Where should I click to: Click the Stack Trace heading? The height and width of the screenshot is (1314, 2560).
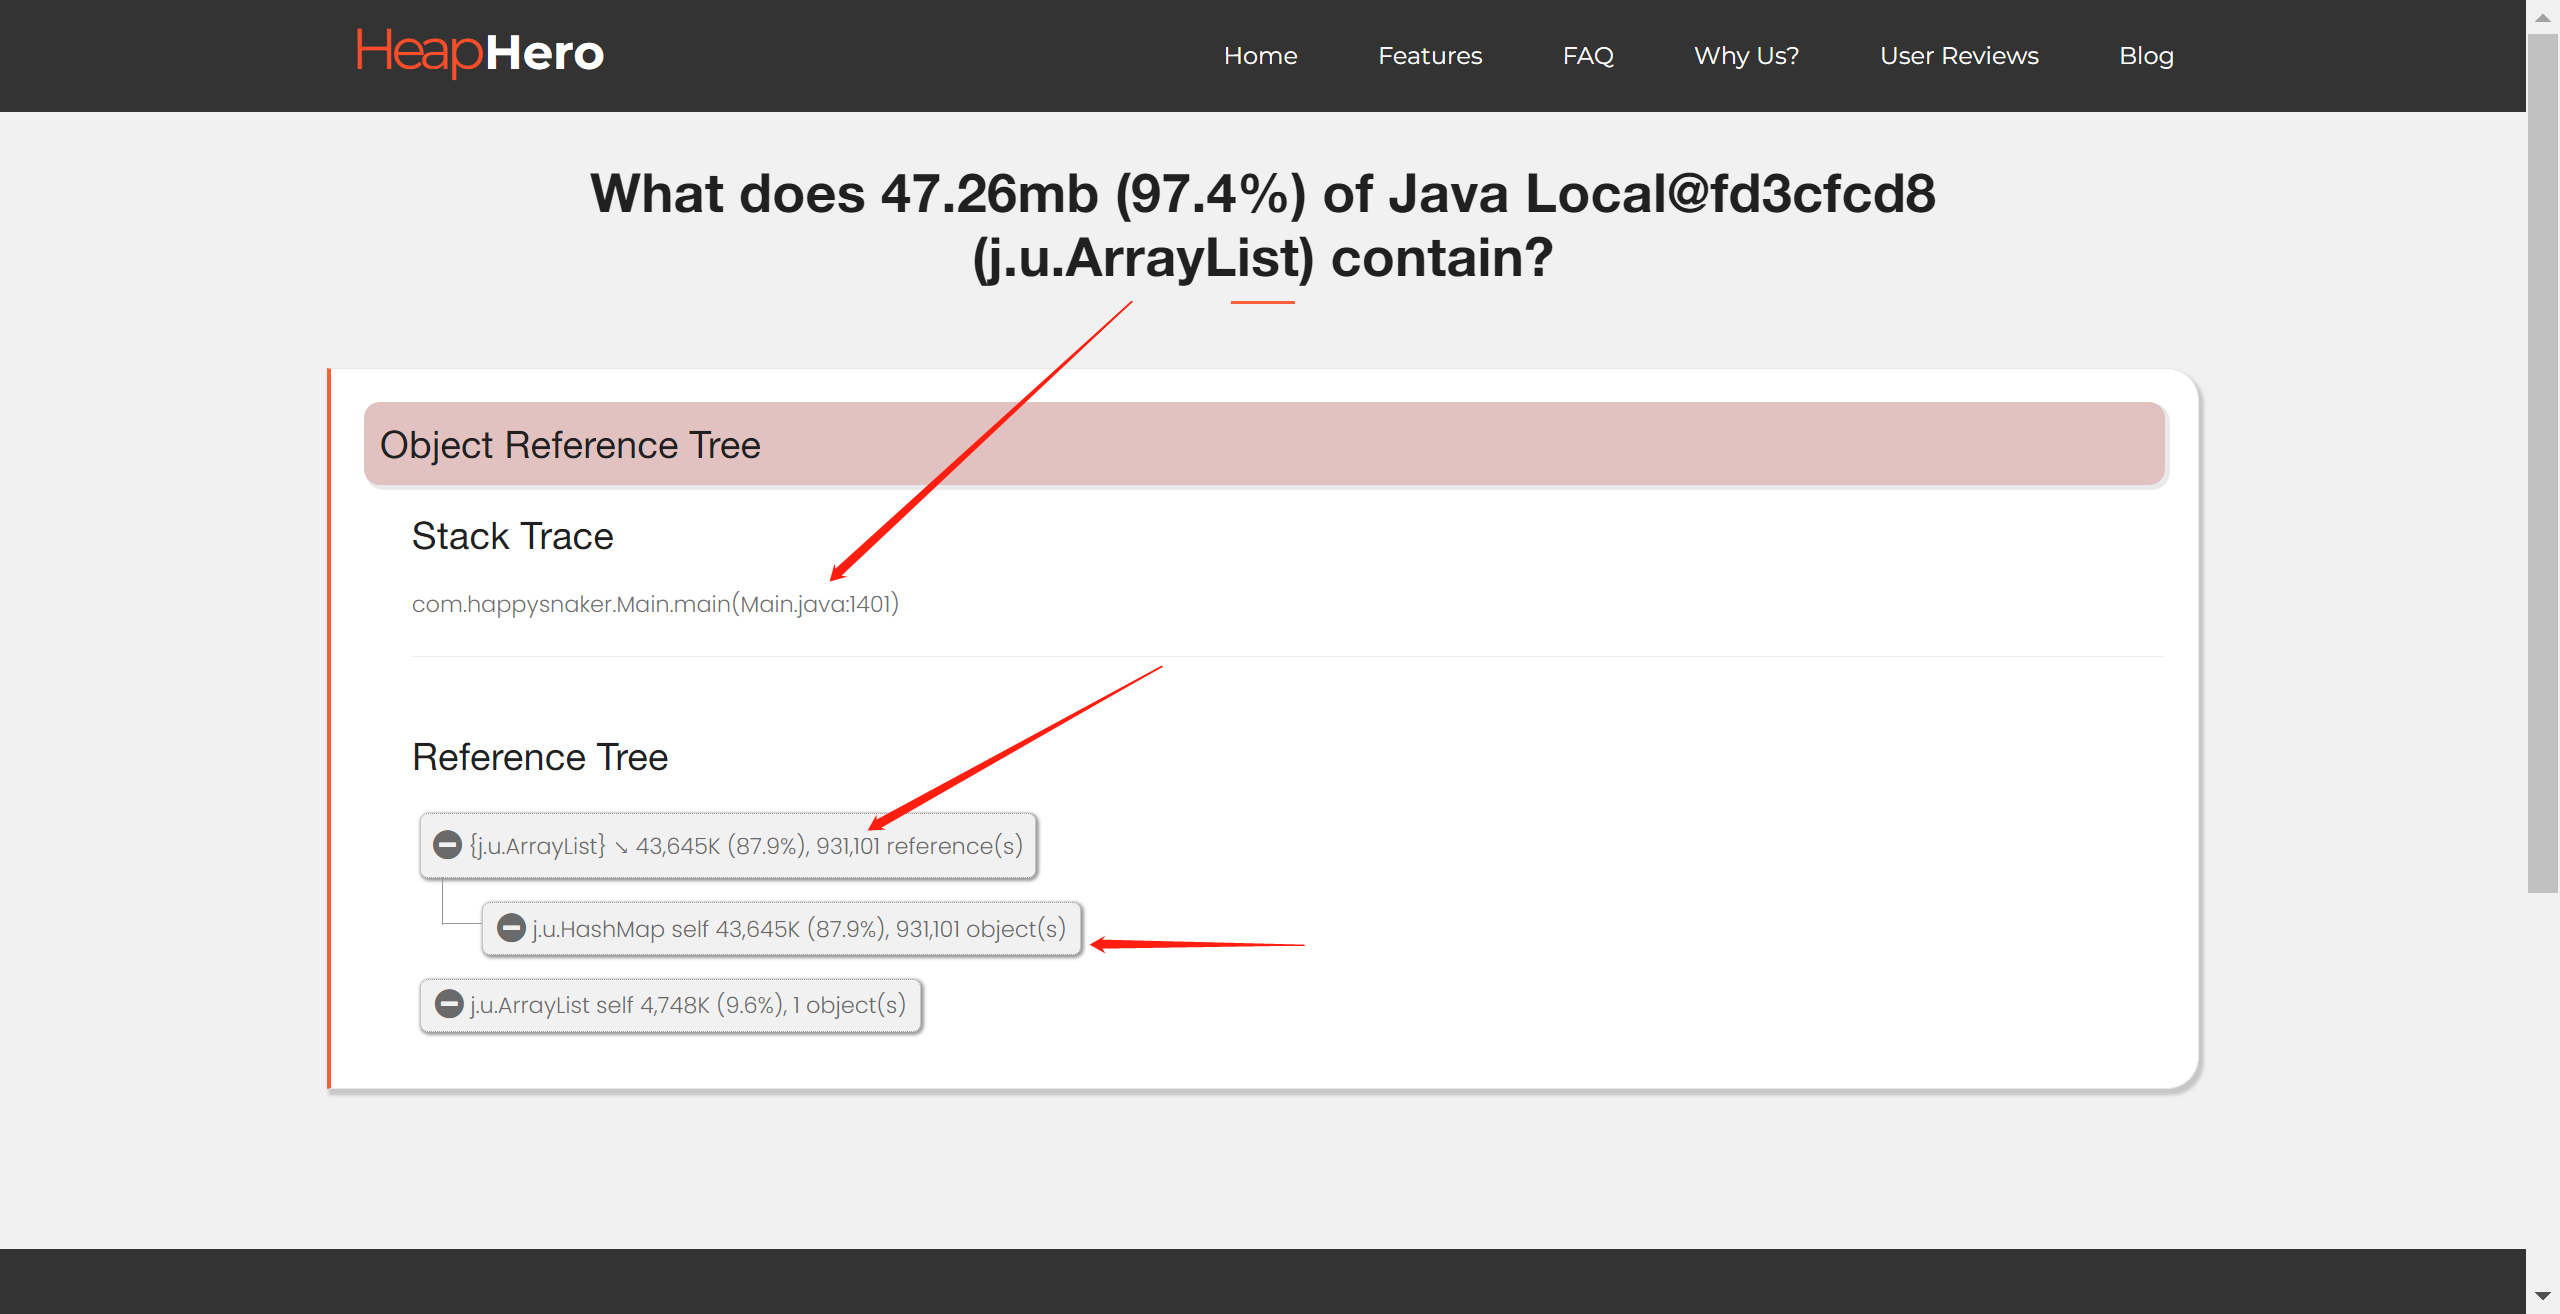512,537
